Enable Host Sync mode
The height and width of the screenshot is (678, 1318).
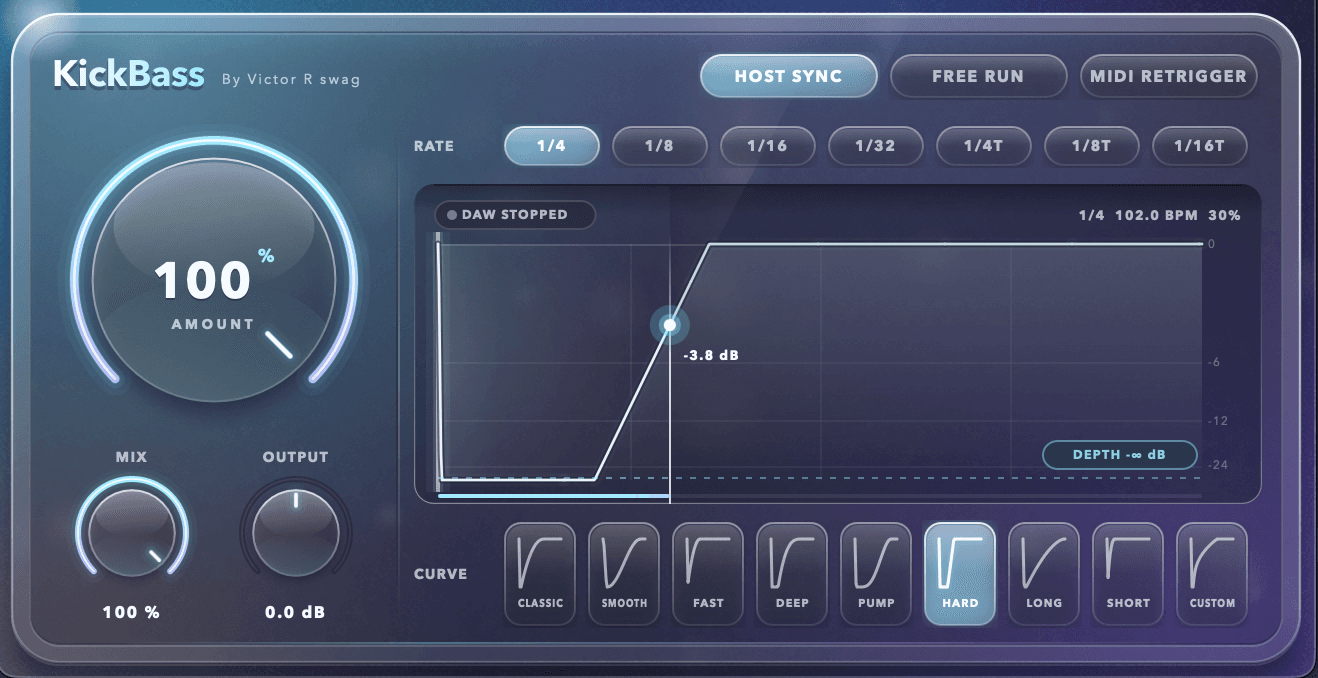(x=788, y=76)
